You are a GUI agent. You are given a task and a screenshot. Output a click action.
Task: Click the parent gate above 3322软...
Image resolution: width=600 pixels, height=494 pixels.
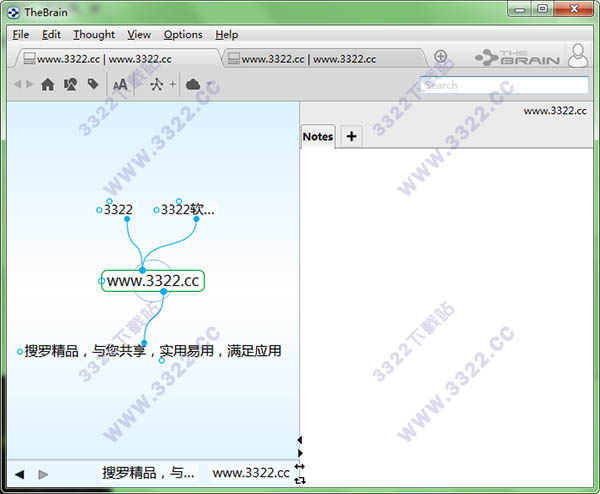(x=179, y=201)
